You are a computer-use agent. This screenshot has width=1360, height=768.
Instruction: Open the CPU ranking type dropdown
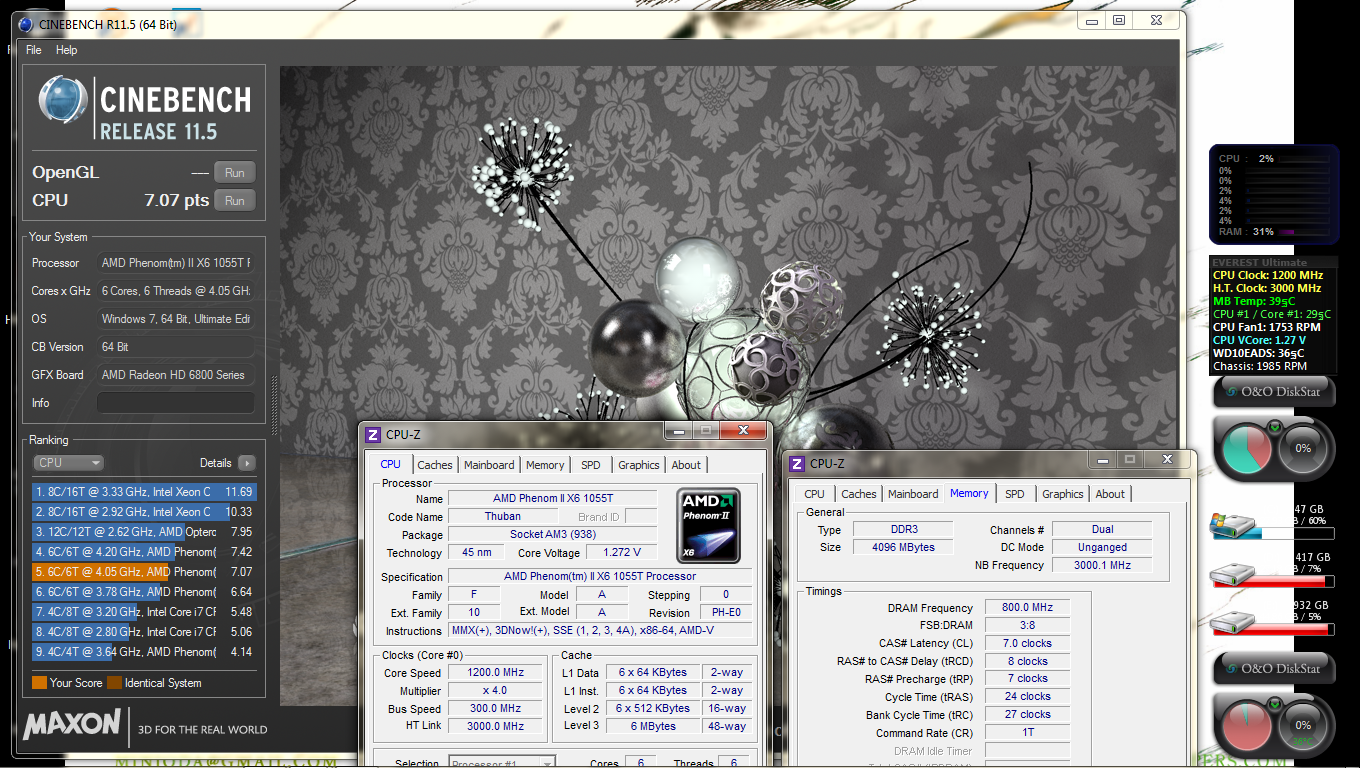(x=68, y=463)
